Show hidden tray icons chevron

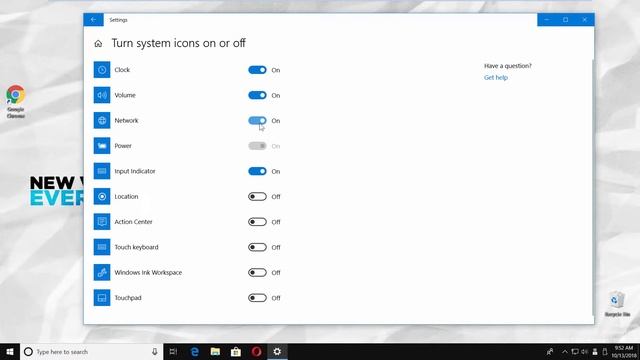tap(565, 351)
